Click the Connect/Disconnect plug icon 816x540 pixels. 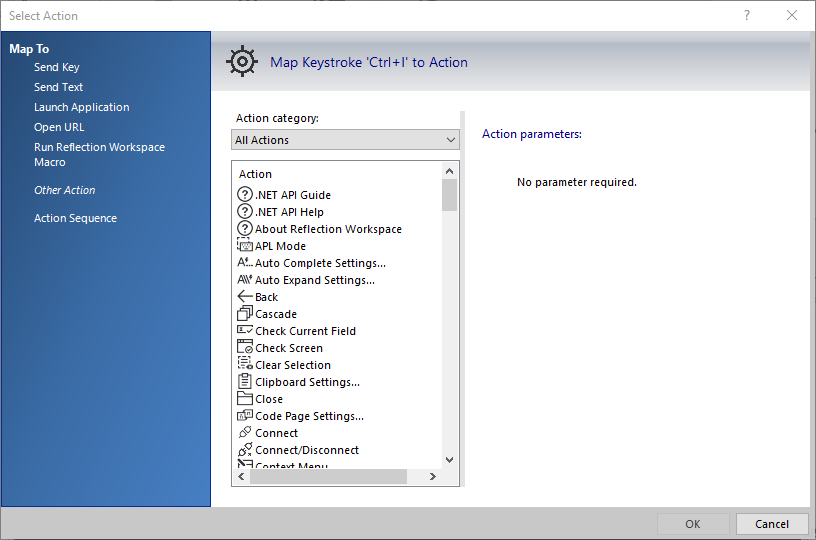click(245, 449)
